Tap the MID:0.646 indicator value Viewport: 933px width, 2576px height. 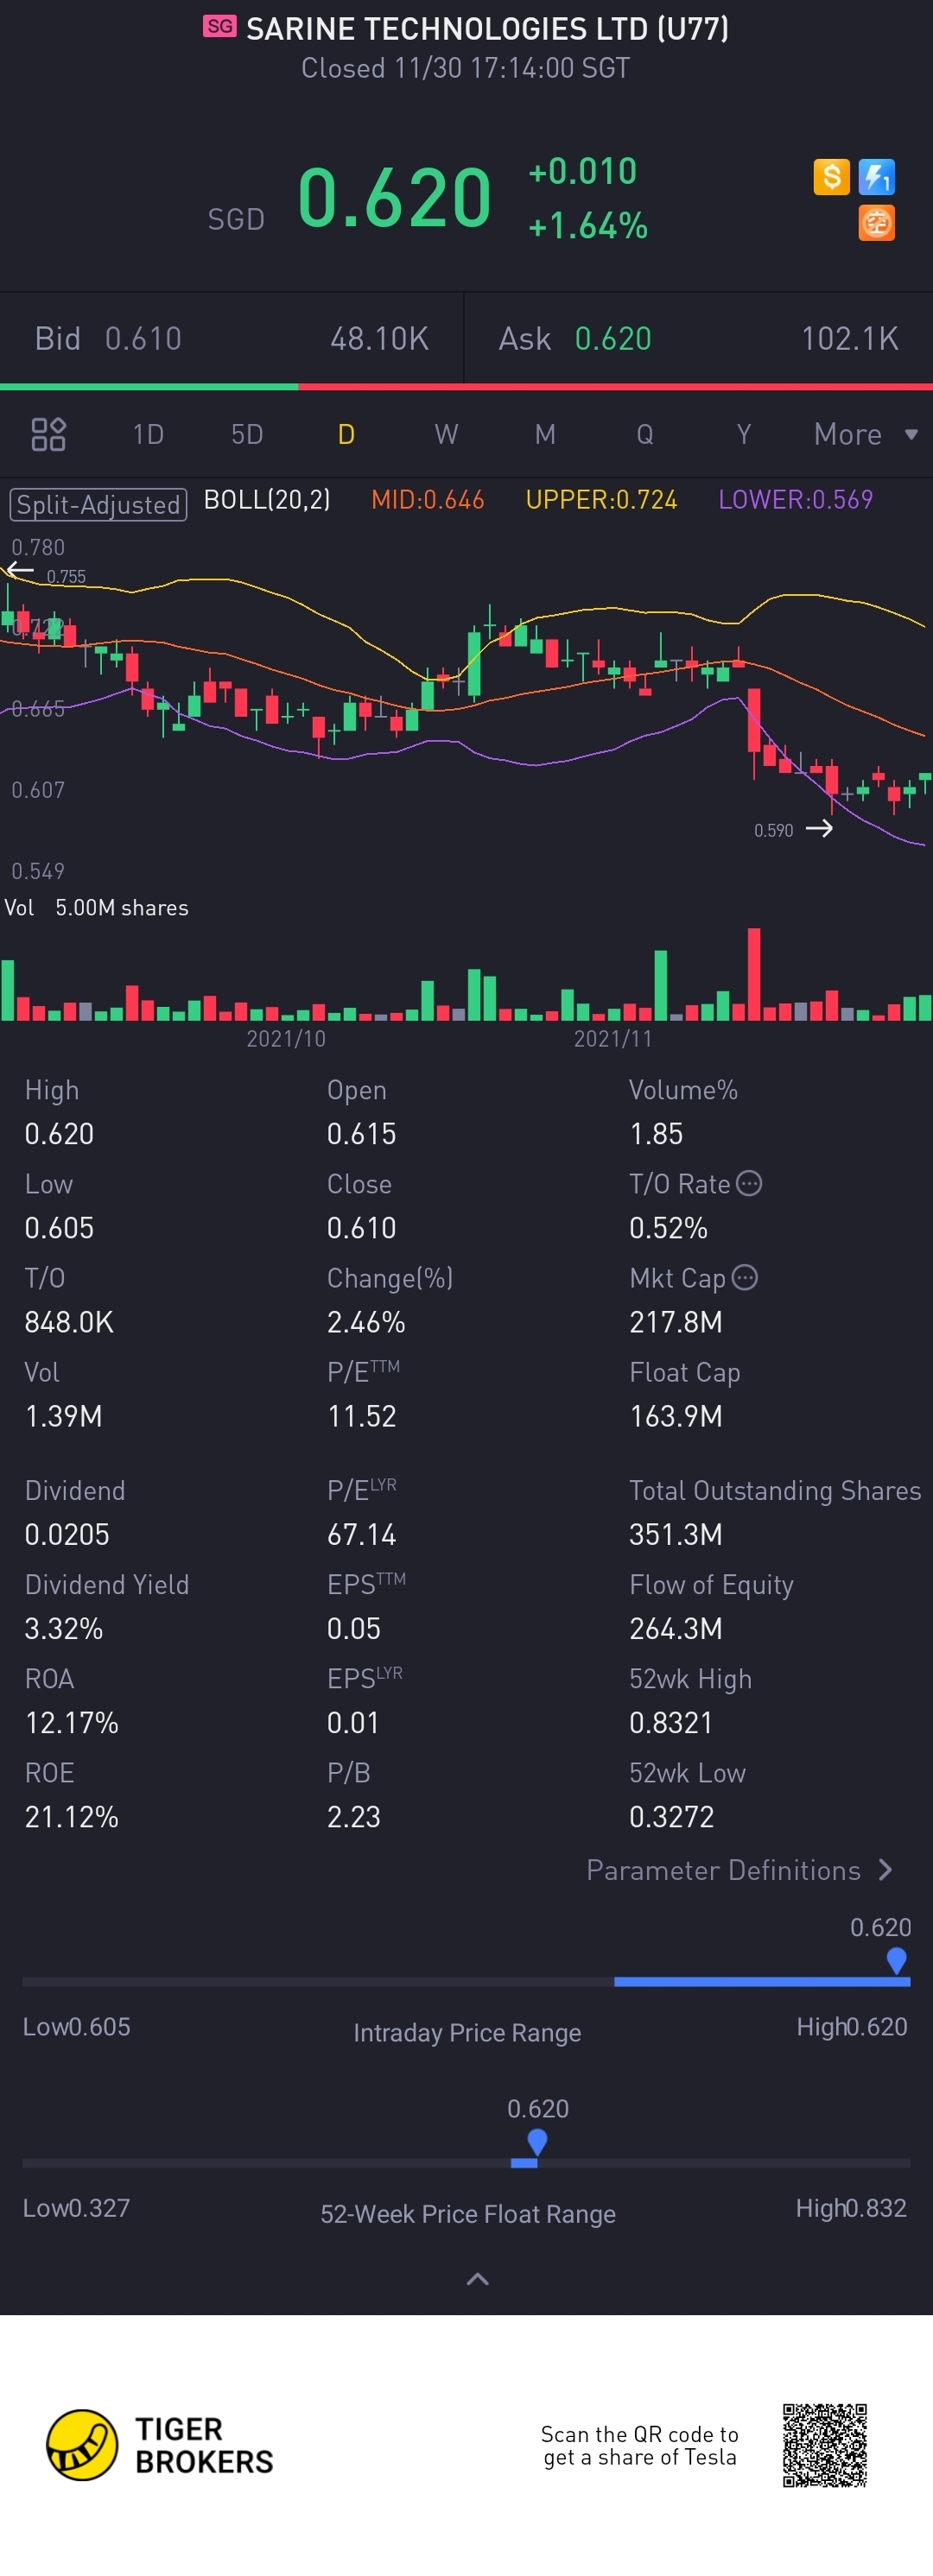coord(427,499)
